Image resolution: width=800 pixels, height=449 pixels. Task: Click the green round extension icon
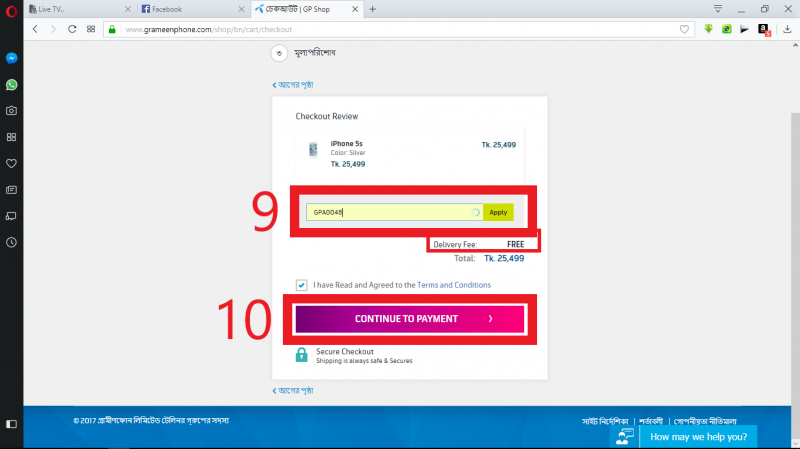coord(727,29)
